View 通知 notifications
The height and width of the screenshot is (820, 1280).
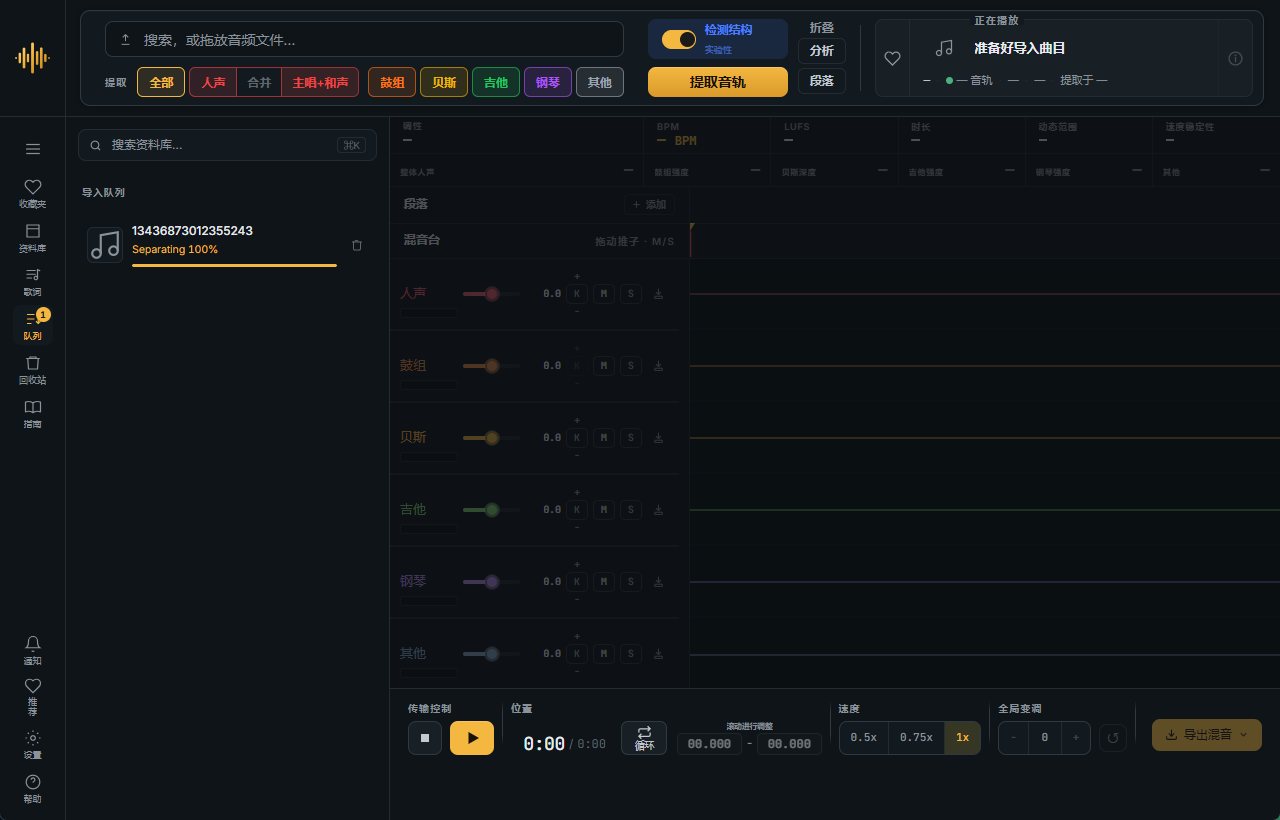33,650
